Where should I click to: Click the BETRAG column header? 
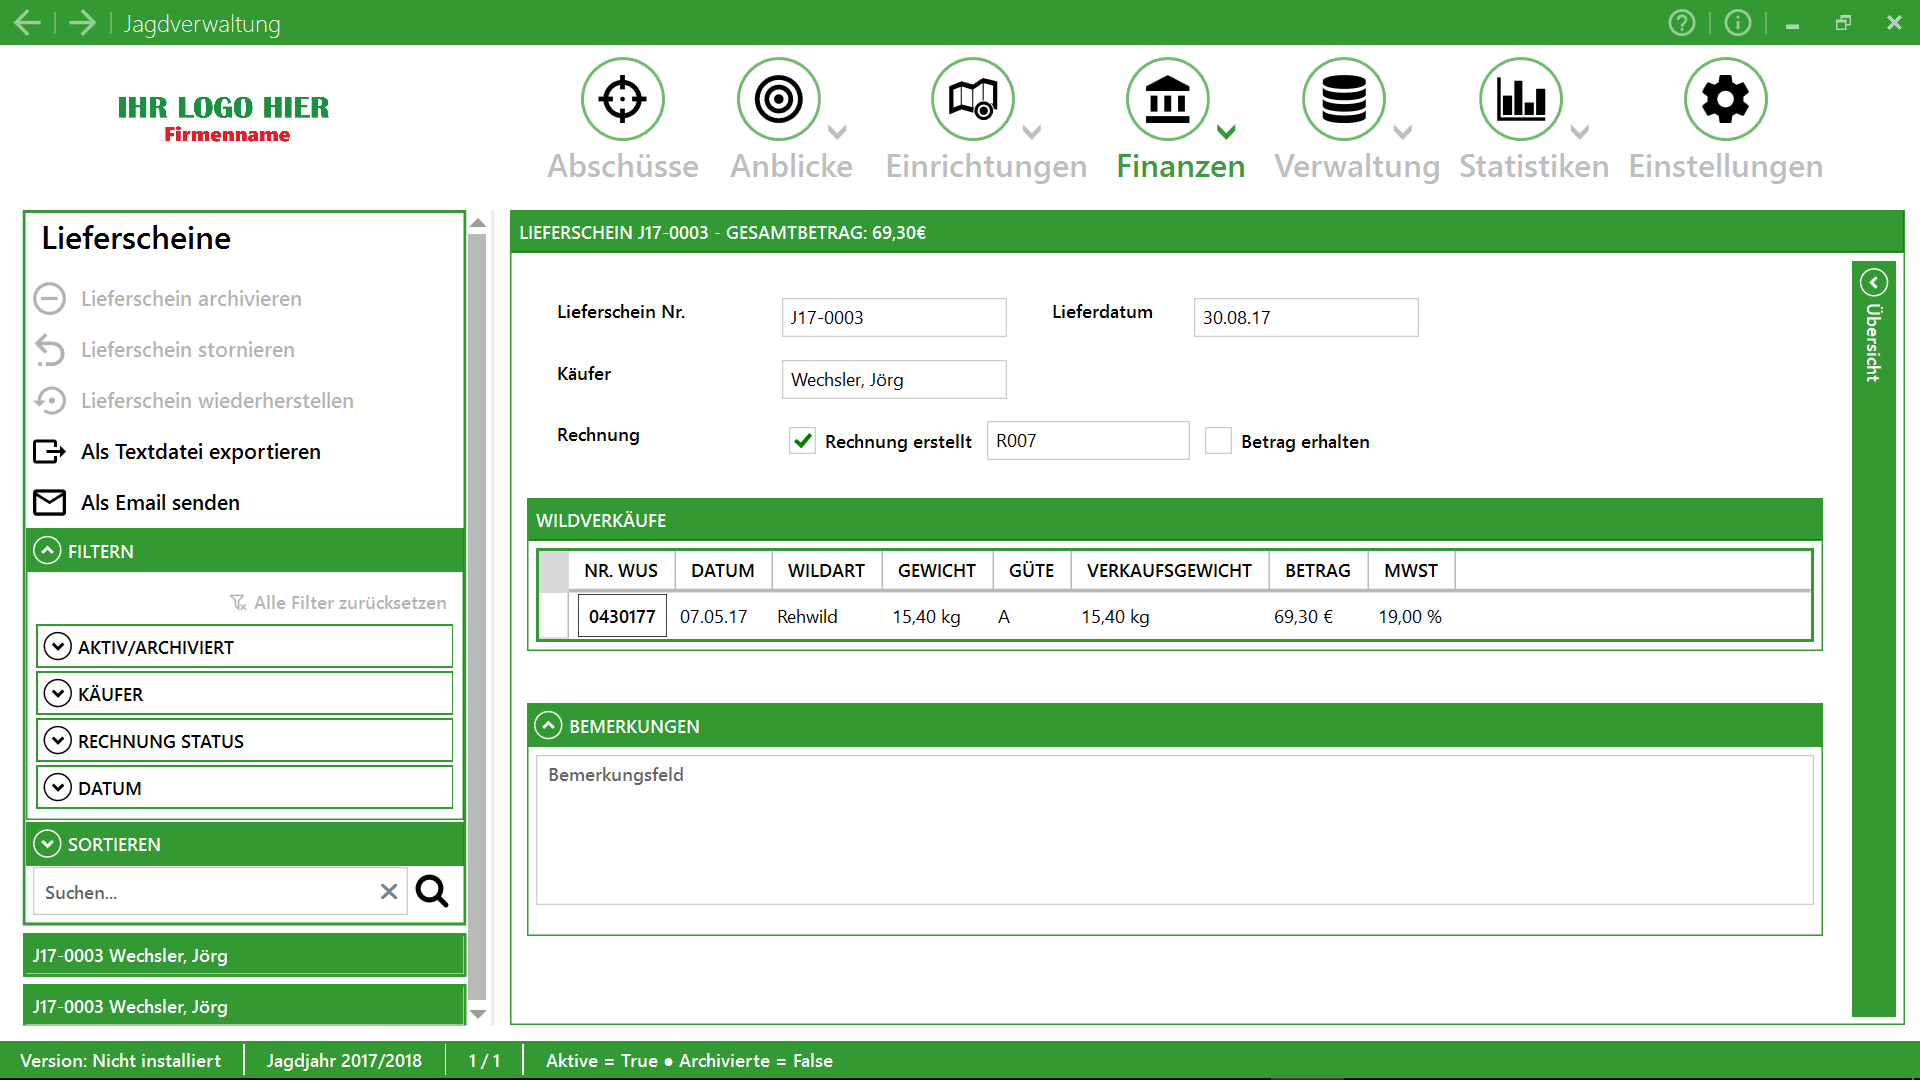(x=1318, y=570)
